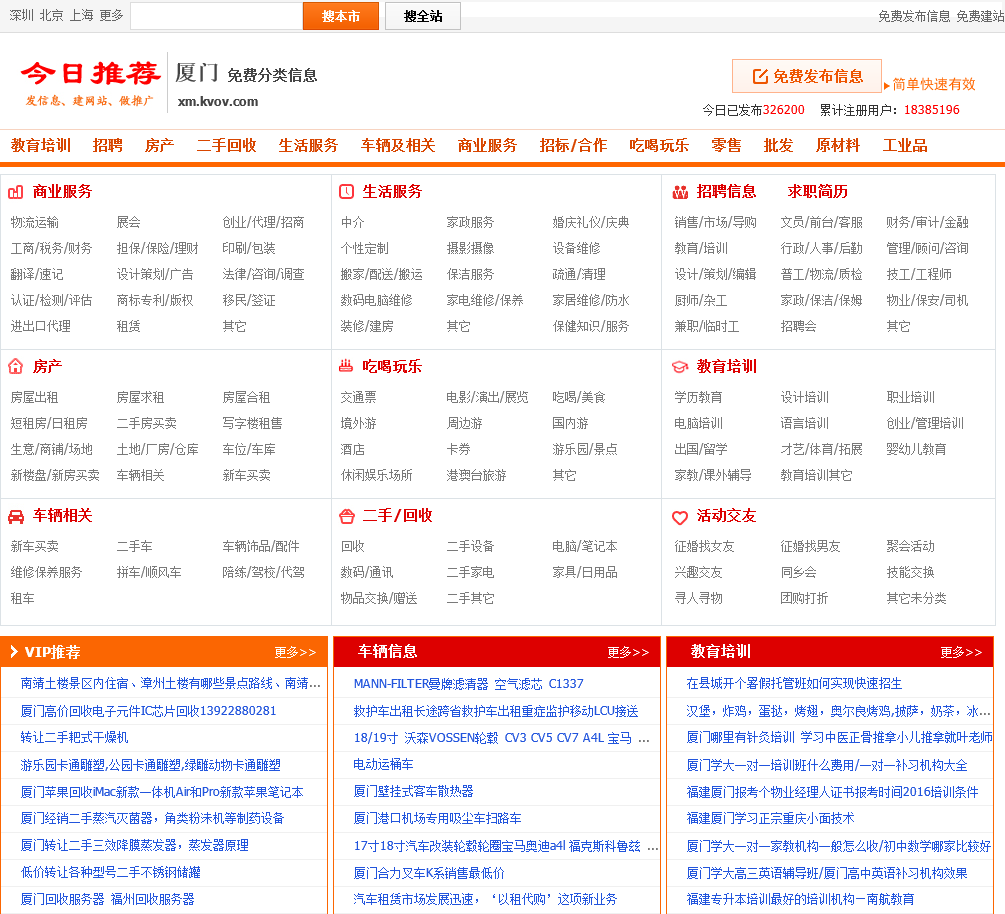Open listing 在县城开个暑假托管班如何实现快速招生
This screenshot has height=914, width=1005.
point(794,684)
